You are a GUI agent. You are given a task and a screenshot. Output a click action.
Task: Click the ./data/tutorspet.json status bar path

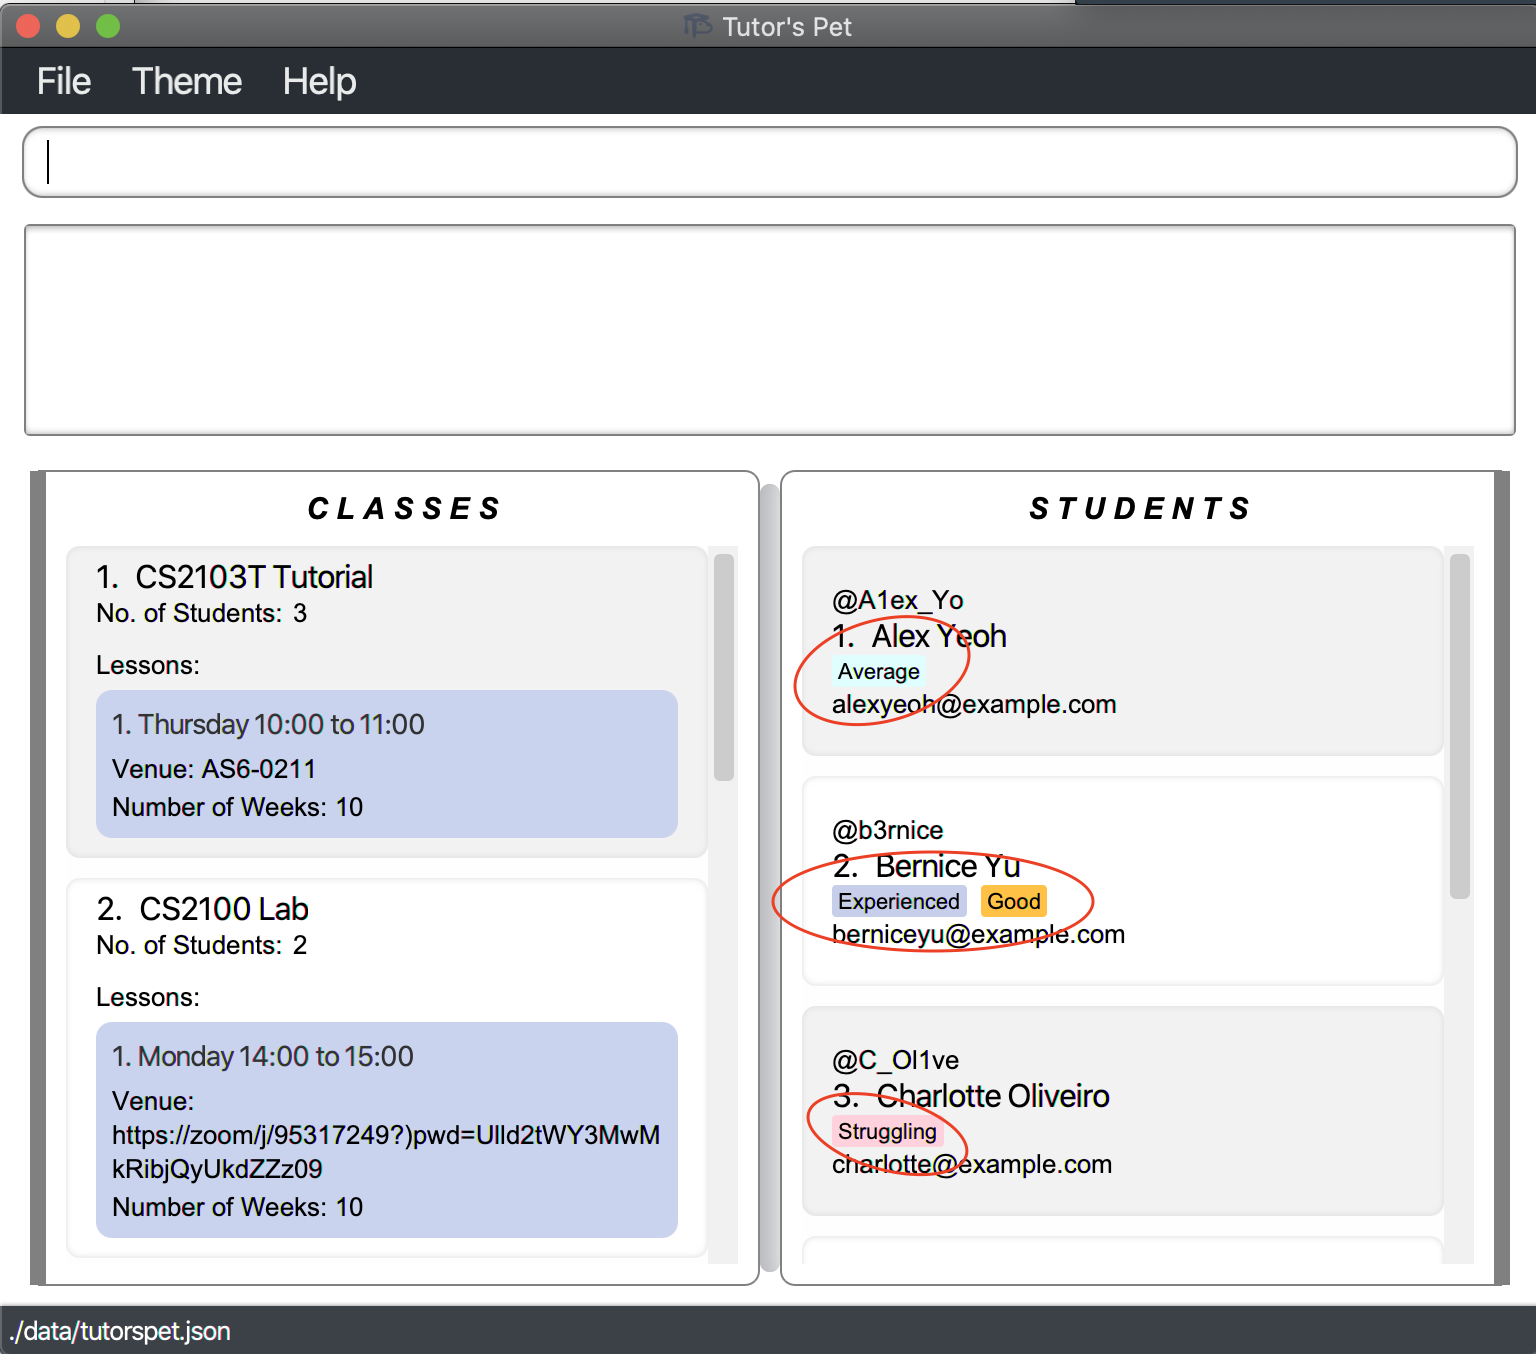click(x=120, y=1331)
